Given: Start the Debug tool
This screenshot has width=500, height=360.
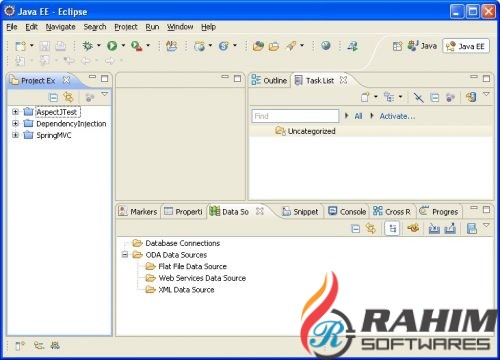Looking at the screenshot, I should (88, 46).
